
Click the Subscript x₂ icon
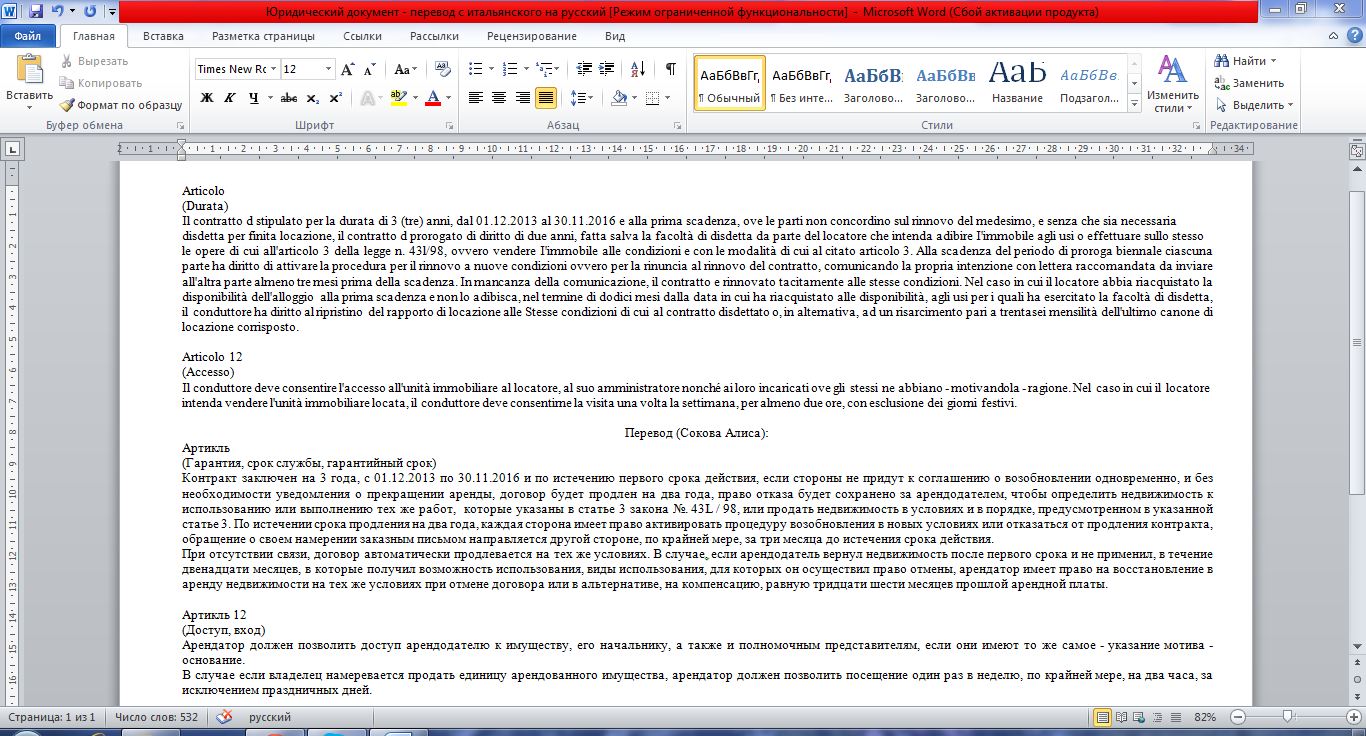(313, 98)
